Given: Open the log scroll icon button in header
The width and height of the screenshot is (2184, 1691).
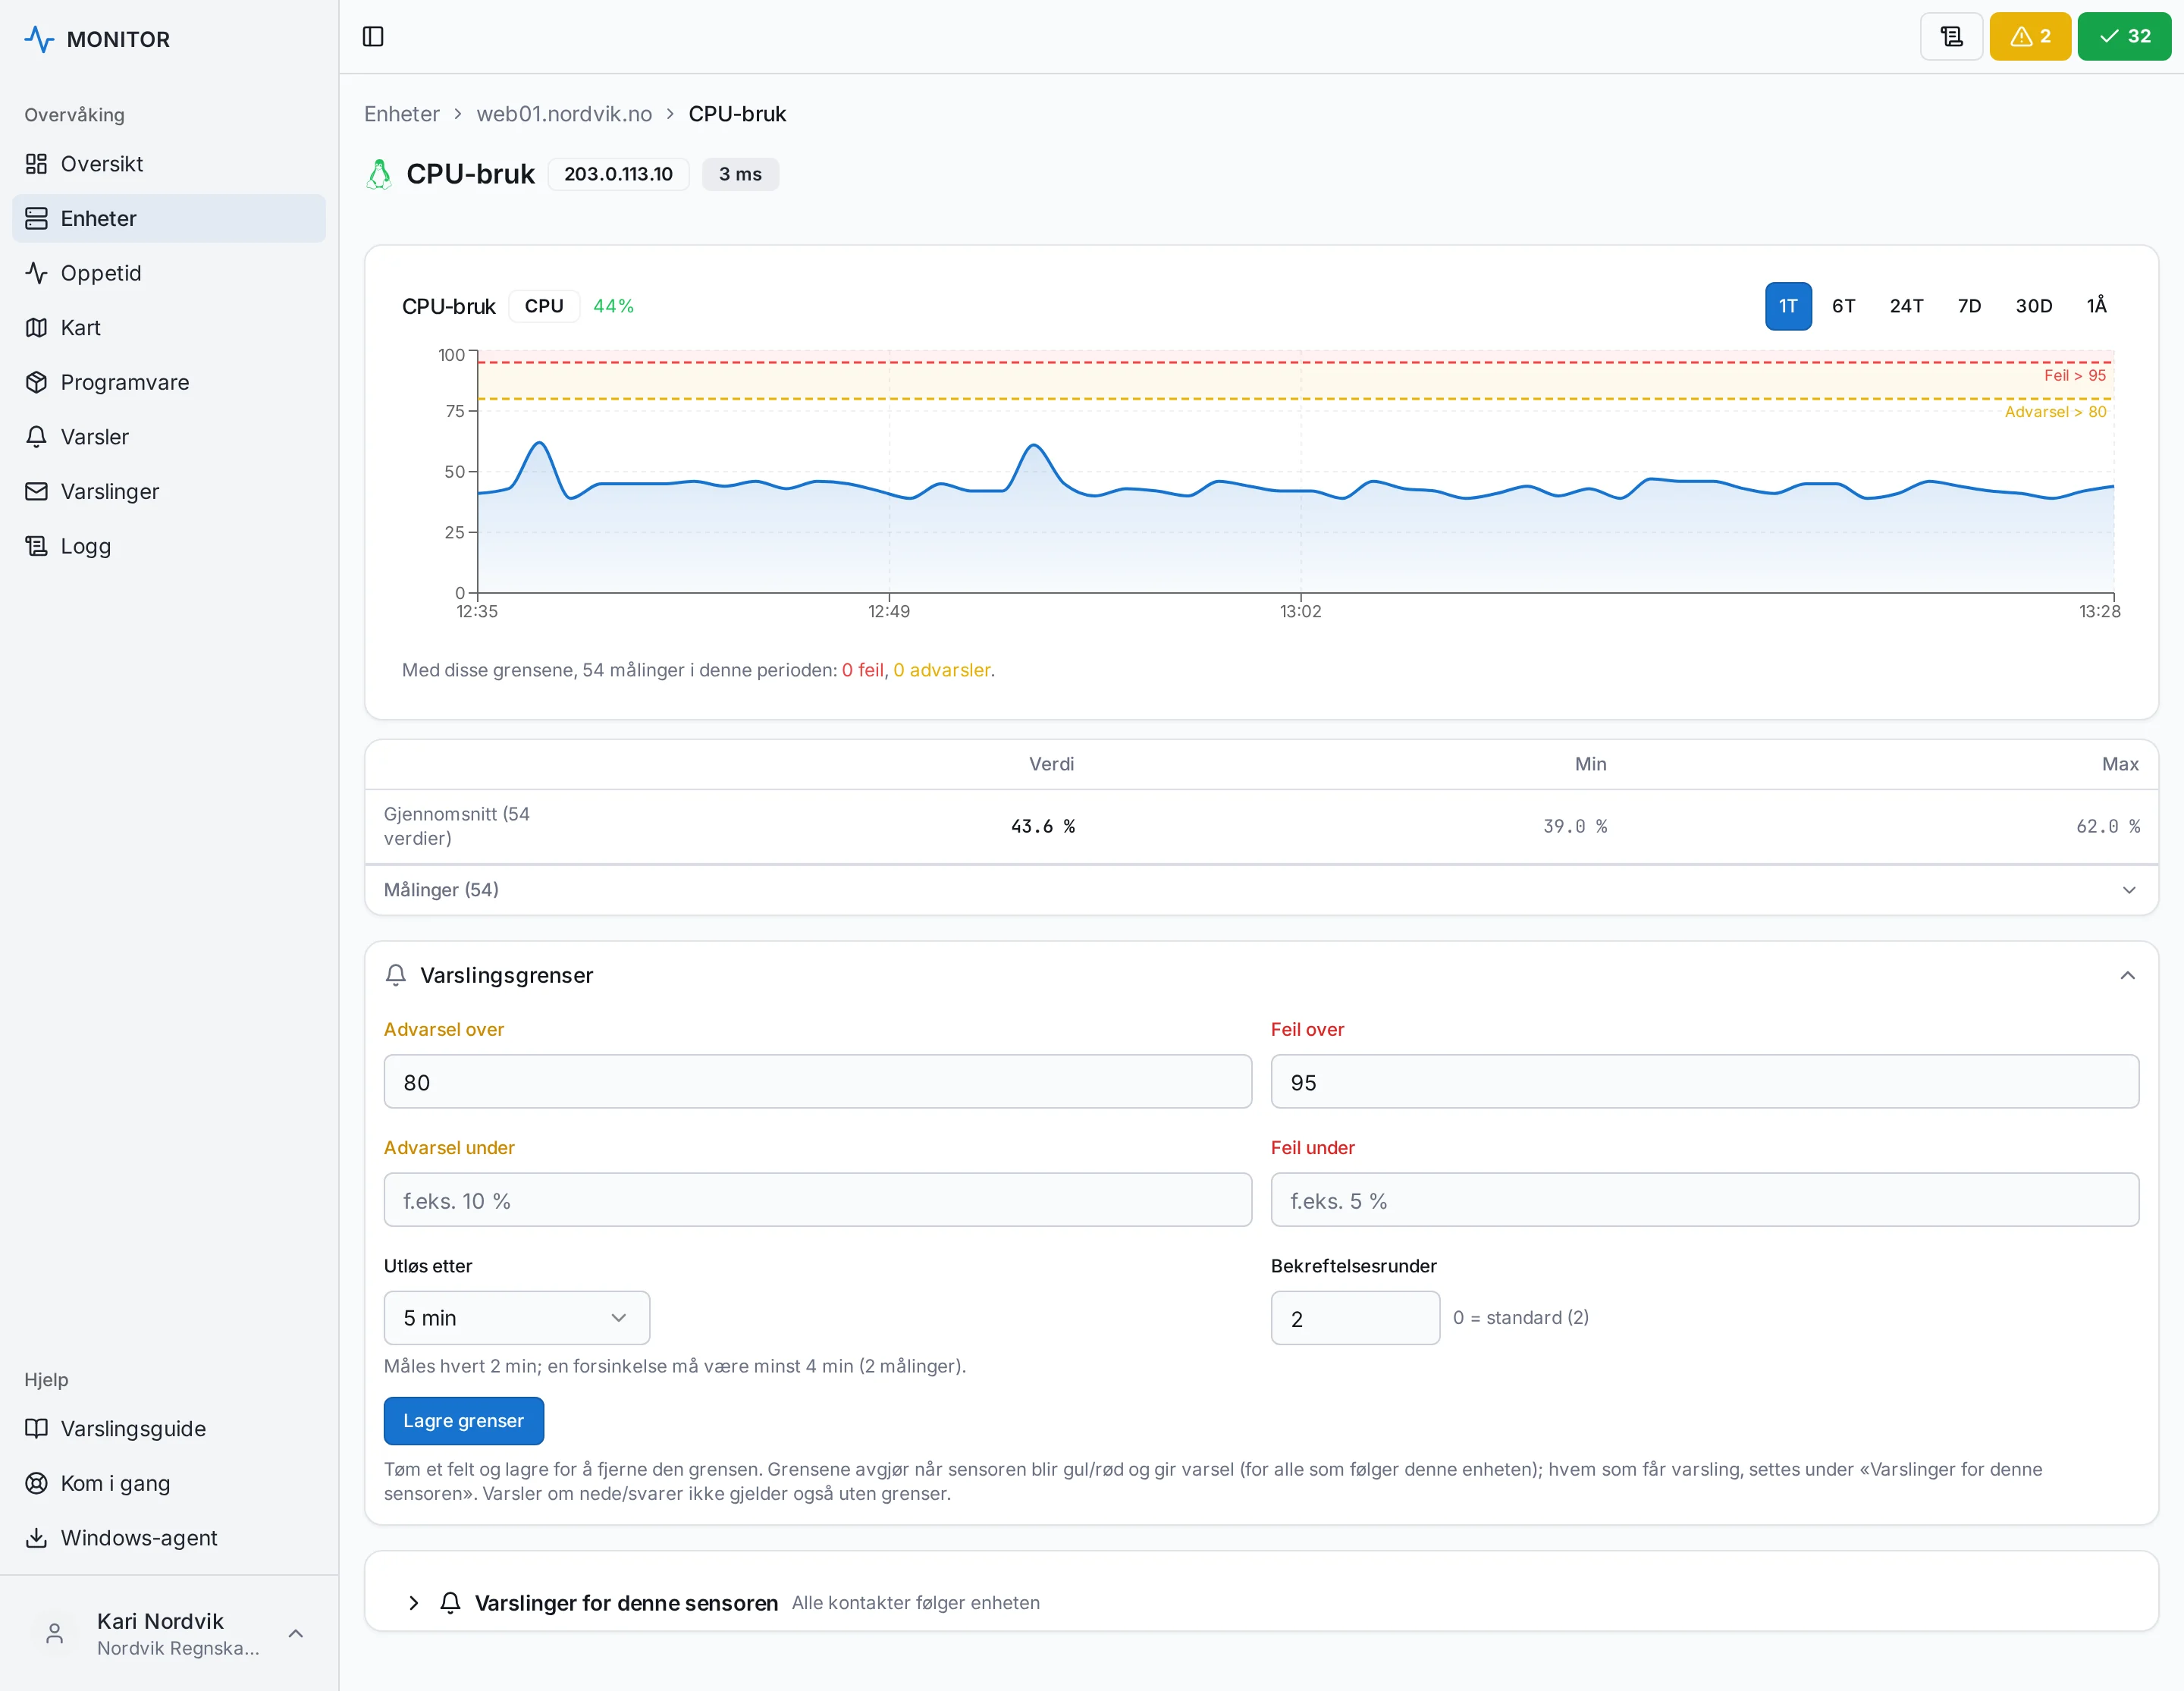Looking at the screenshot, I should 1951,37.
